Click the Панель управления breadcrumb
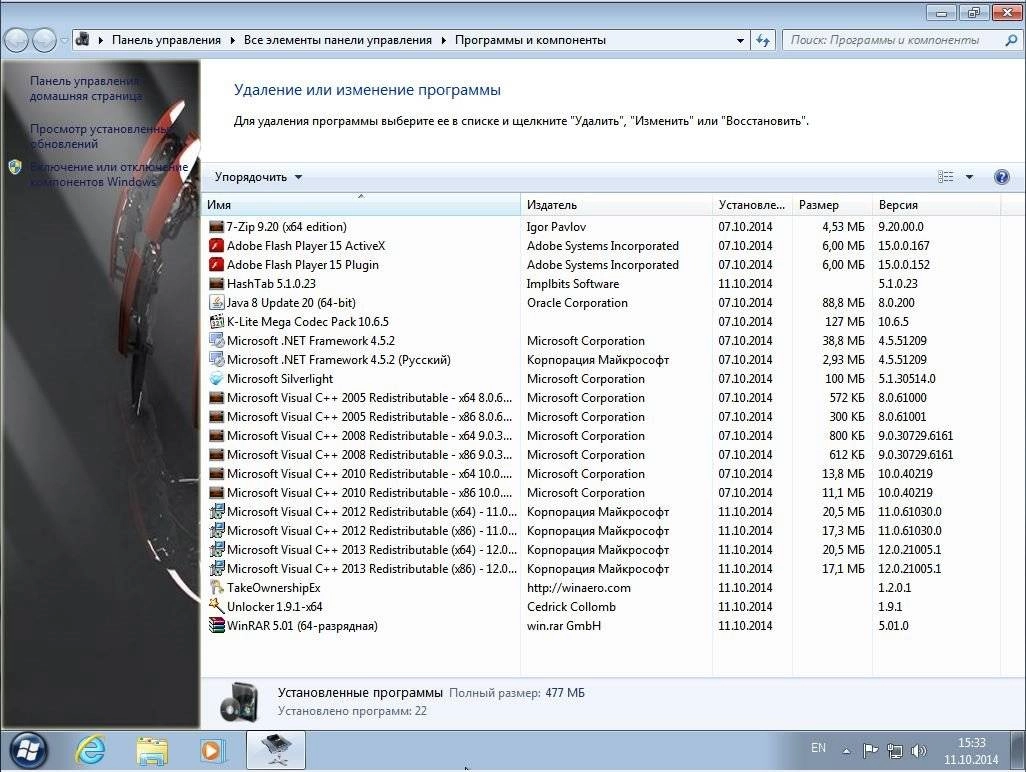 coord(166,41)
